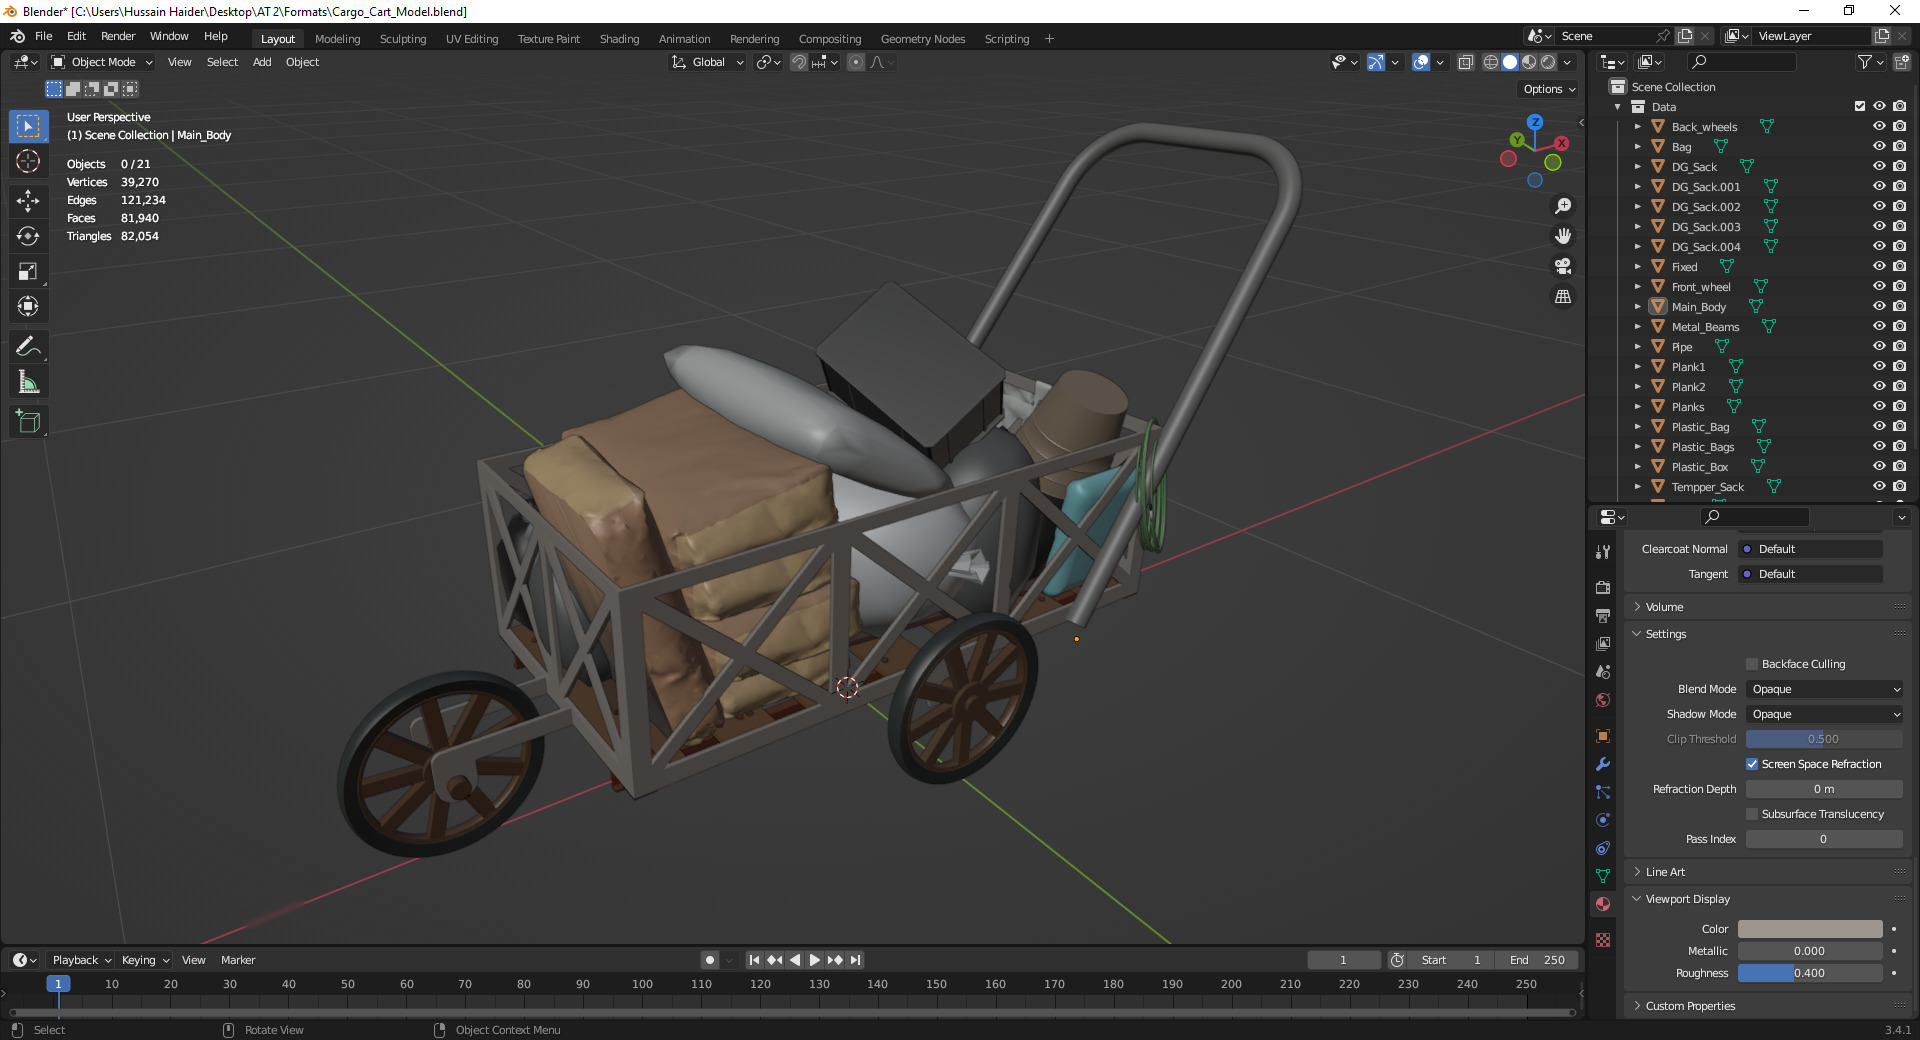This screenshot has height=1040, width=1920.
Task: Activate the Scale tool
Action: pyautogui.click(x=28, y=271)
